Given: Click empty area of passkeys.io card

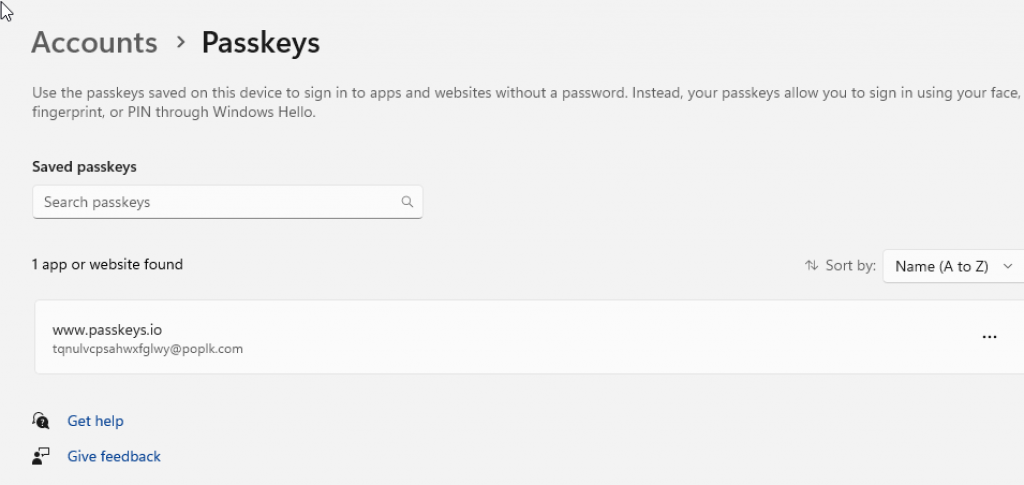Looking at the screenshot, I should (x=600, y=337).
